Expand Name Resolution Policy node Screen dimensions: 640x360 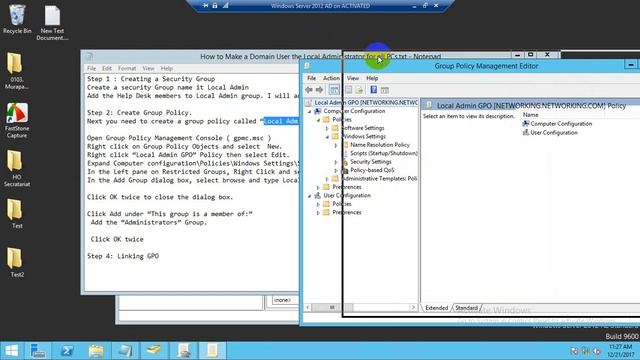tap(336, 145)
